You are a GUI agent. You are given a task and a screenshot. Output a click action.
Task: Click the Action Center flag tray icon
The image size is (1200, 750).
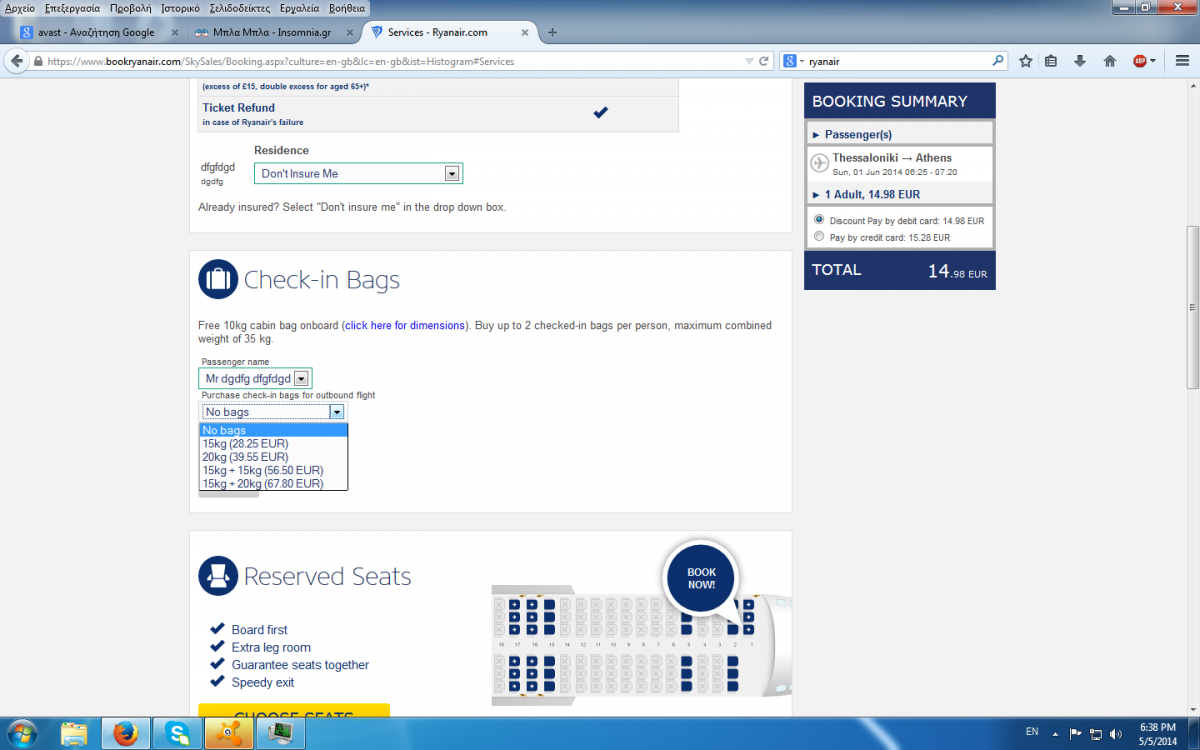pyautogui.click(x=1076, y=734)
